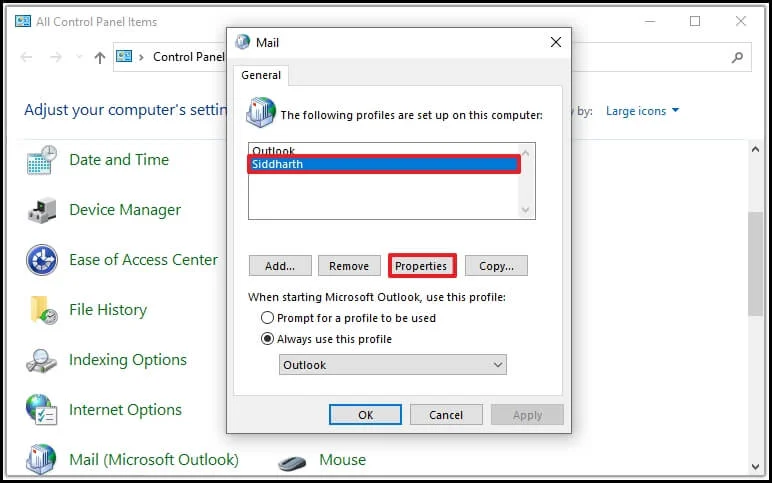The height and width of the screenshot is (483, 772).
Task: Click the Mail dialog title bar icon
Action: click(243, 42)
